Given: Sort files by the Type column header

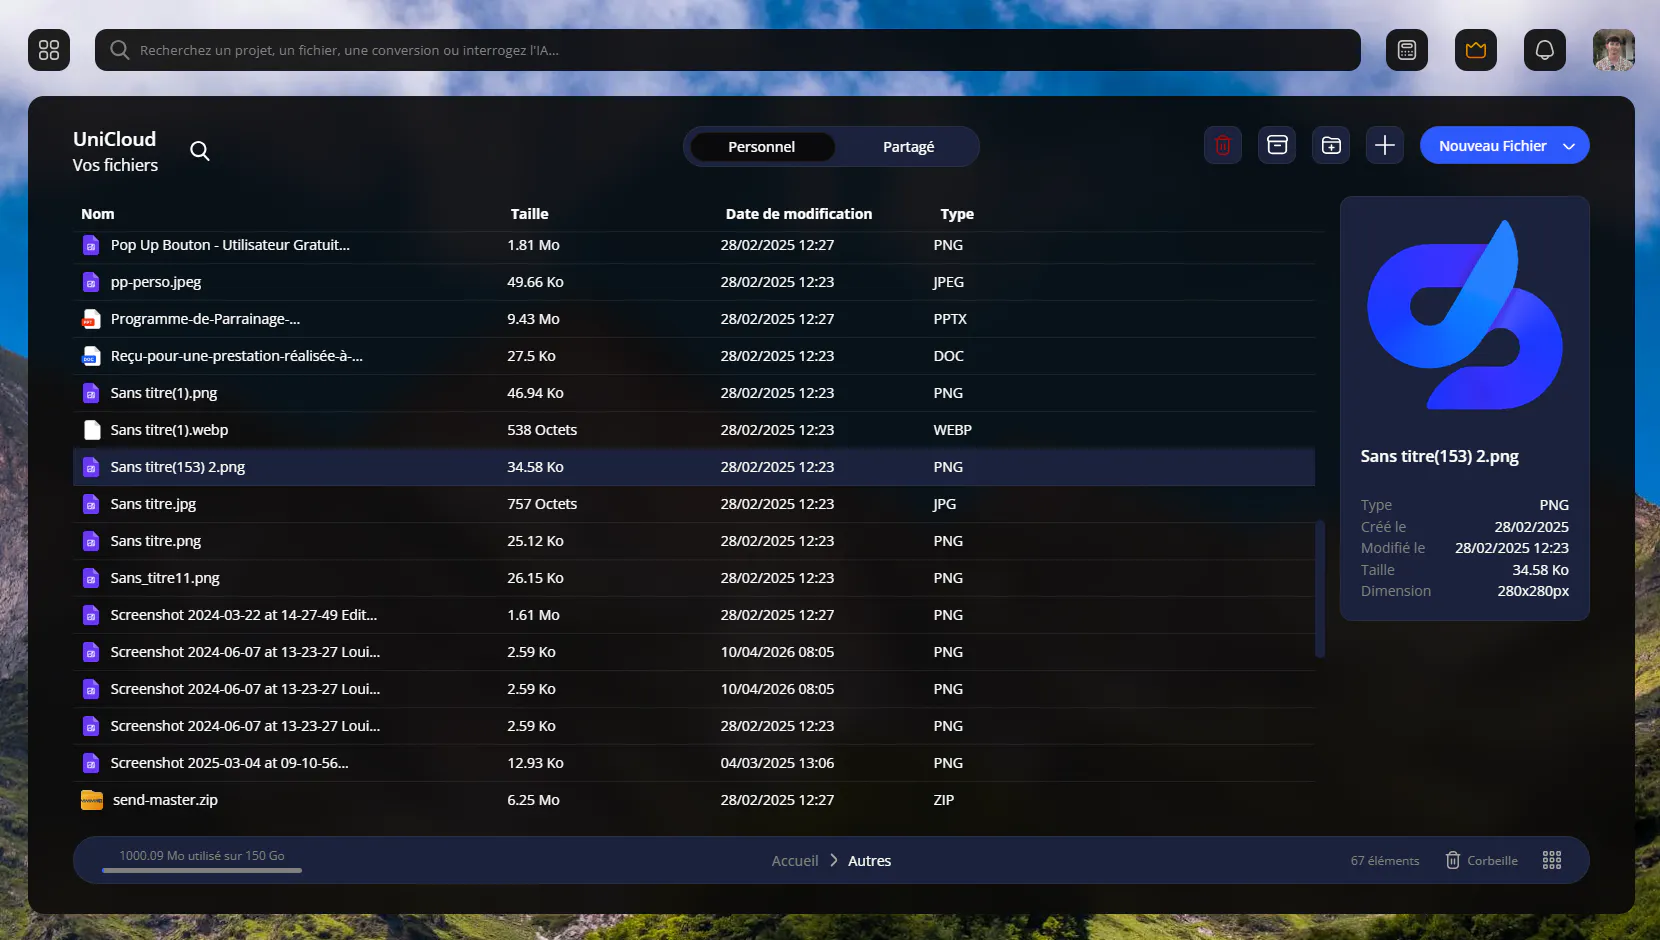Looking at the screenshot, I should [x=957, y=214].
